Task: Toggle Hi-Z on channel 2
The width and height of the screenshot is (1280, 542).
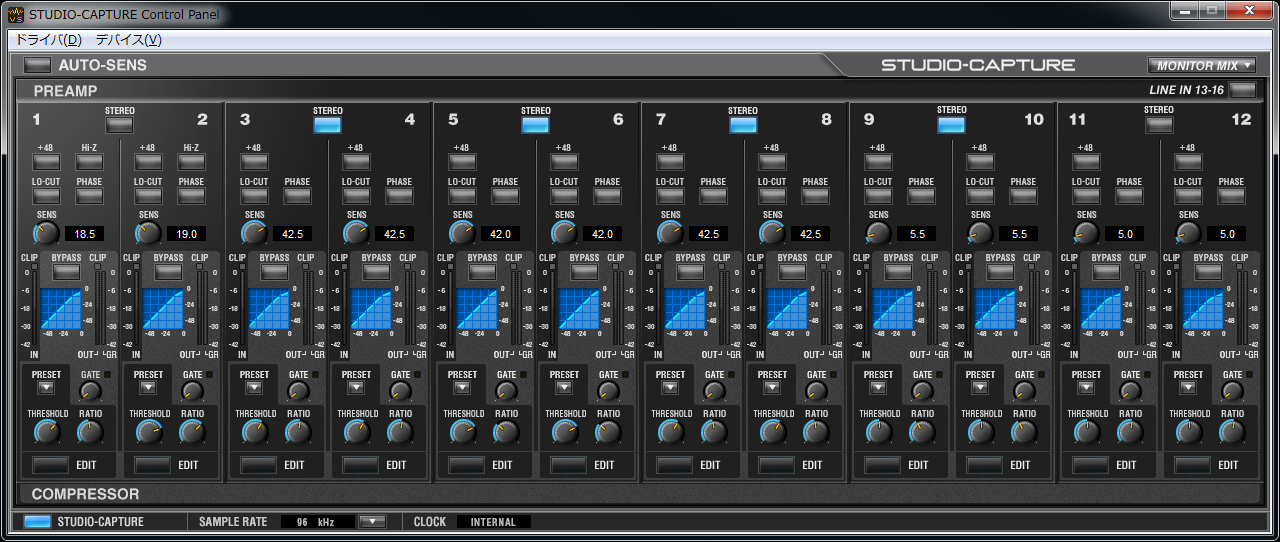Action: pyautogui.click(x=191, y=161)
